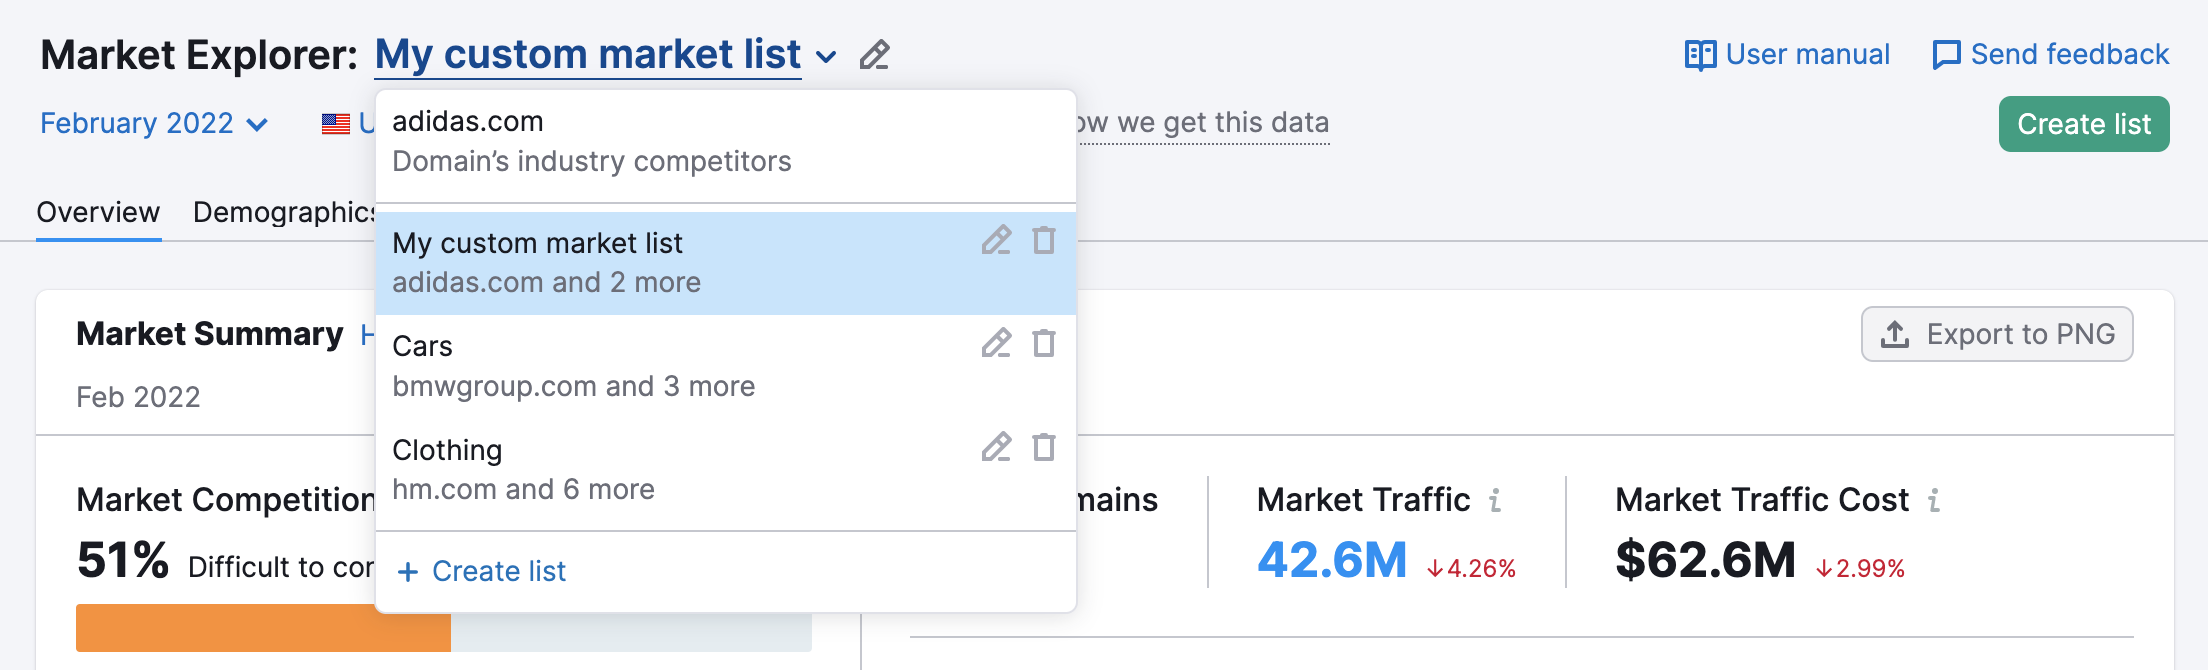The image size is (2208, 670).
Task: Click the Export to PNG button
Action: pyautogui.click(x=1997, y=334)
